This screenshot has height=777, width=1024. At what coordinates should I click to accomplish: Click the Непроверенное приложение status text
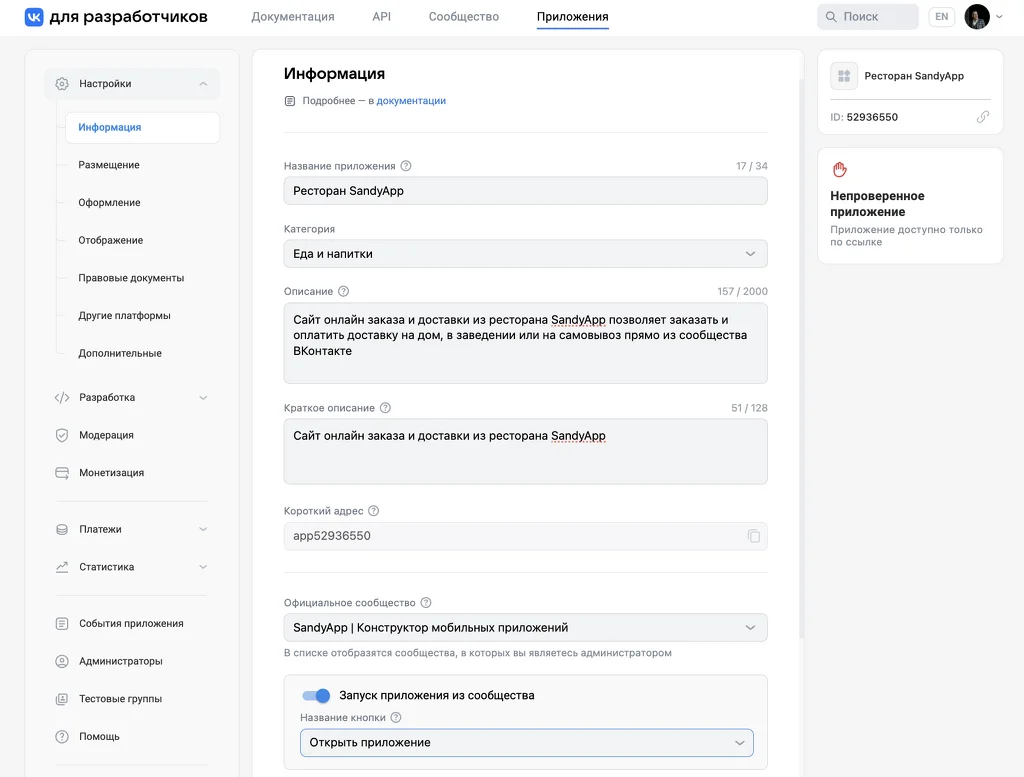877,204
